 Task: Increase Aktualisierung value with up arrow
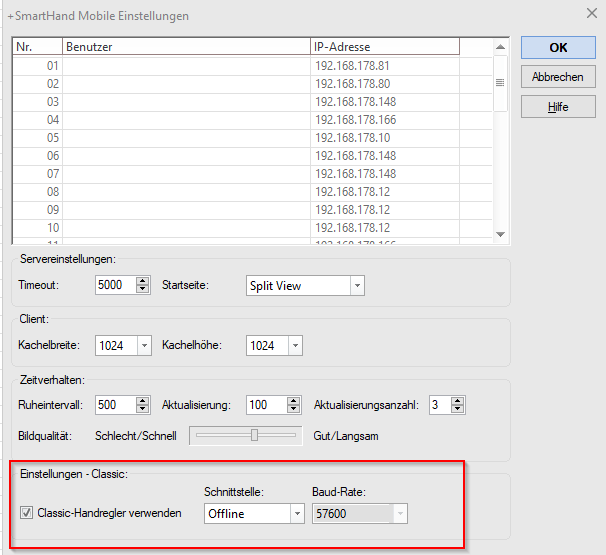point(293,400)
